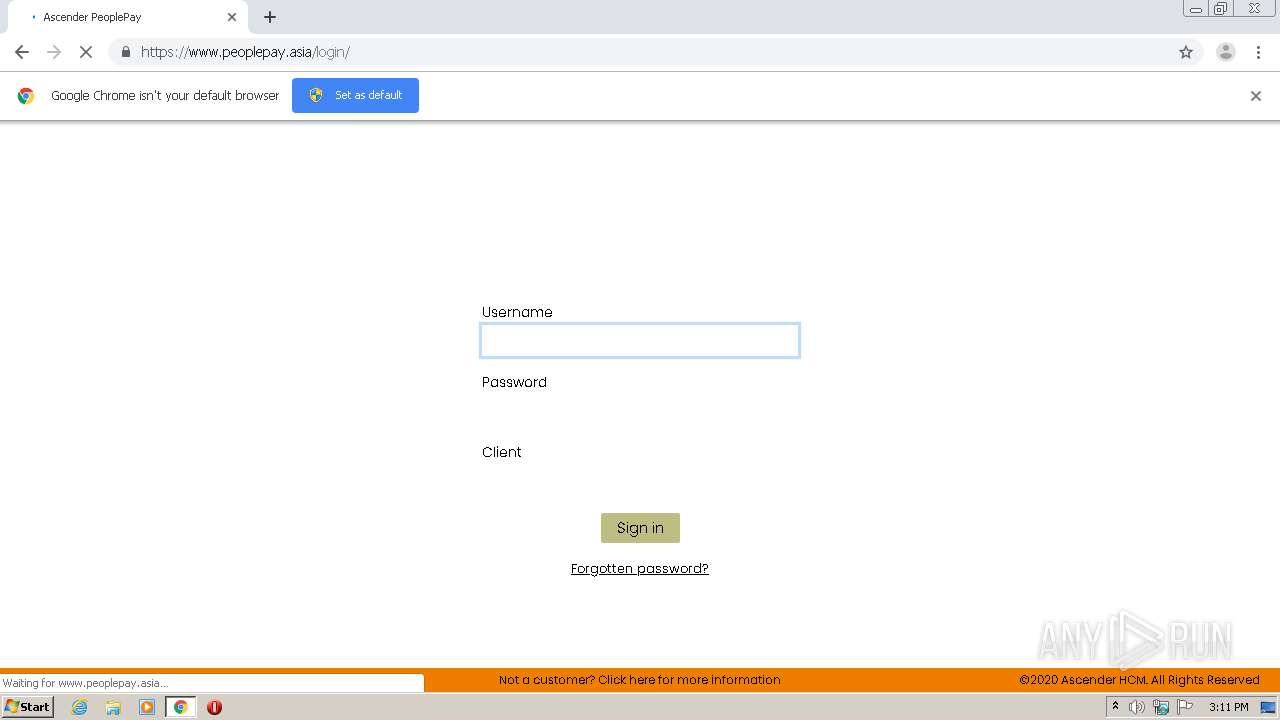Bookmark this page with the star
Viewport: 1280px width, 720px height.
tap(1186, 52)
